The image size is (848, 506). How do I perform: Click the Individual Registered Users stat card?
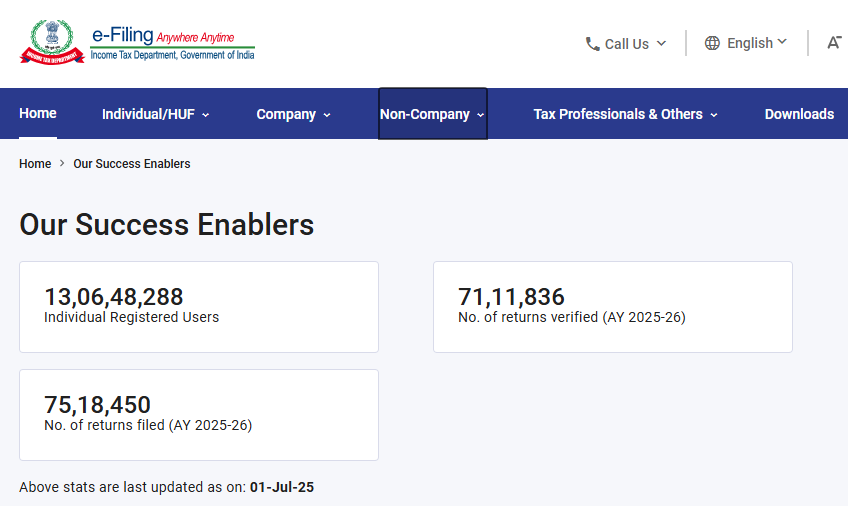(199, 307)
